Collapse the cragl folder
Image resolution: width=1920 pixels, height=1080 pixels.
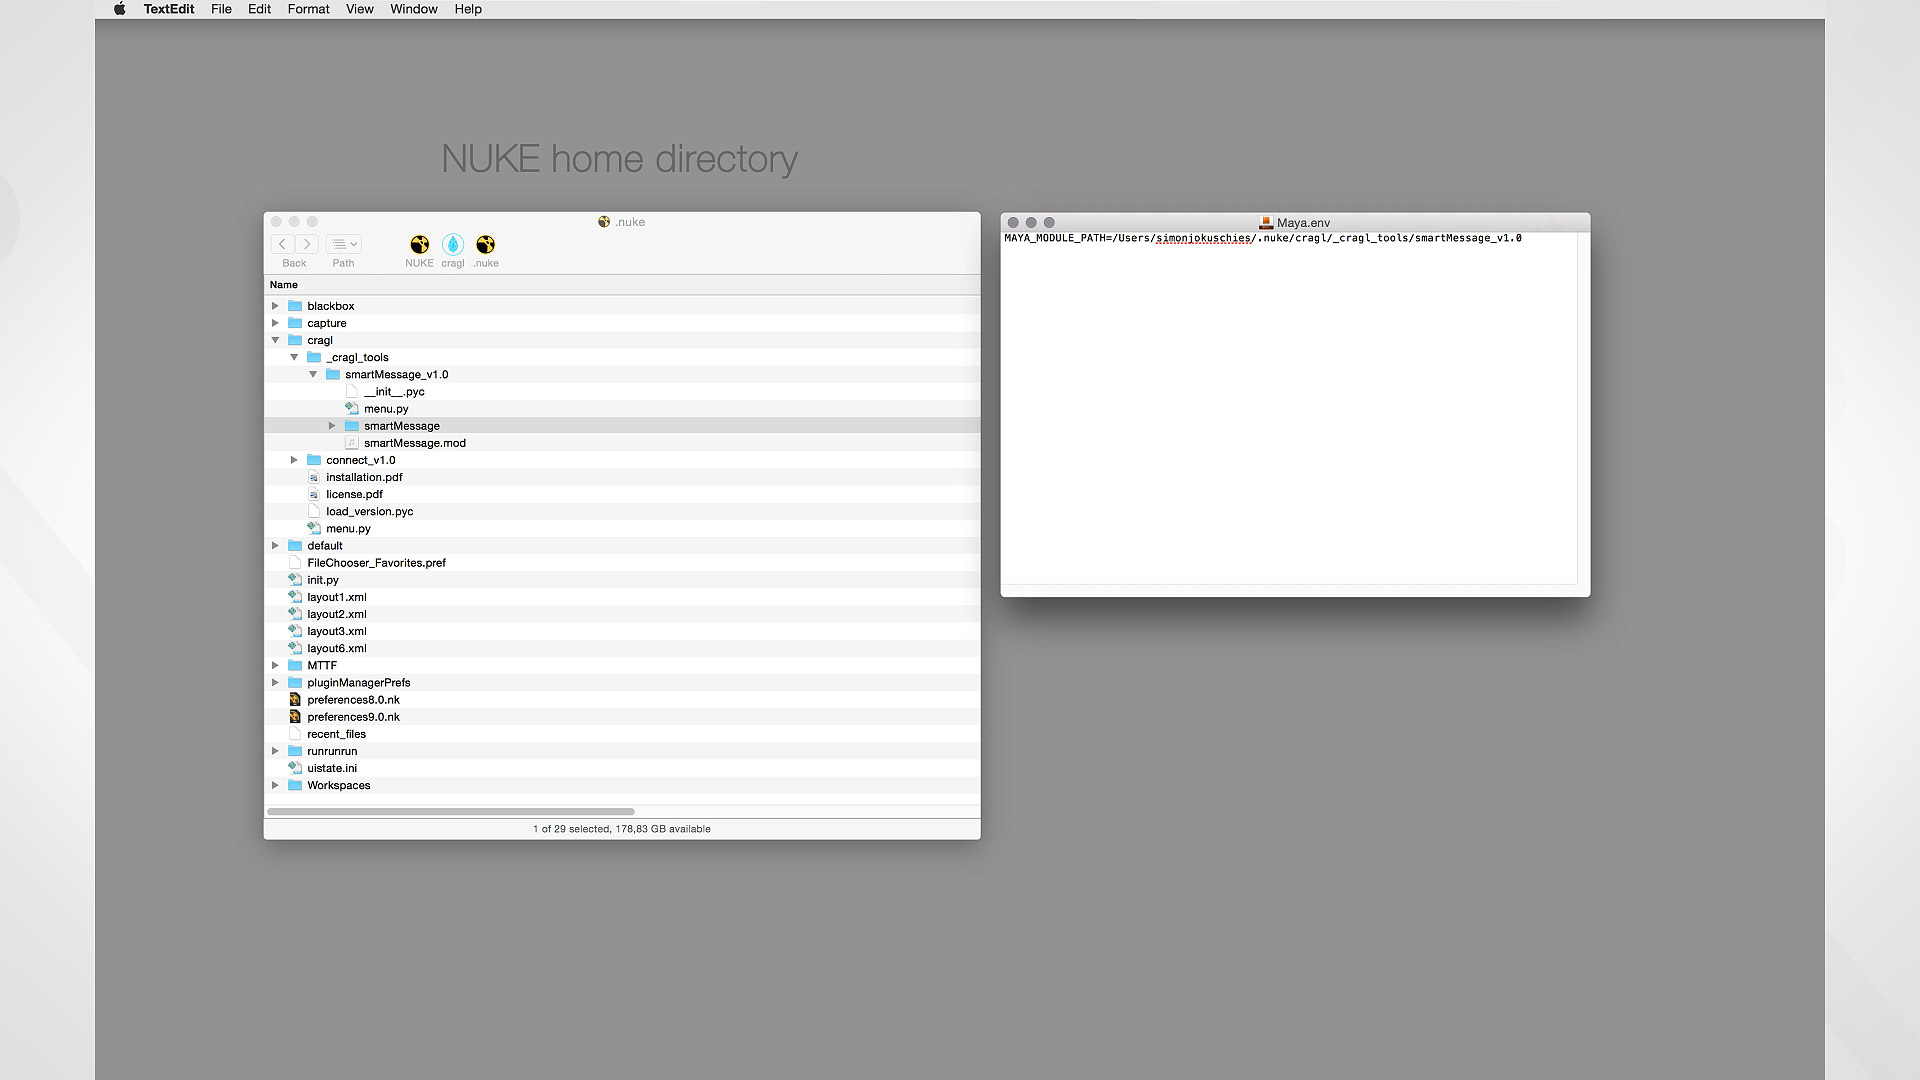(275, 340)
